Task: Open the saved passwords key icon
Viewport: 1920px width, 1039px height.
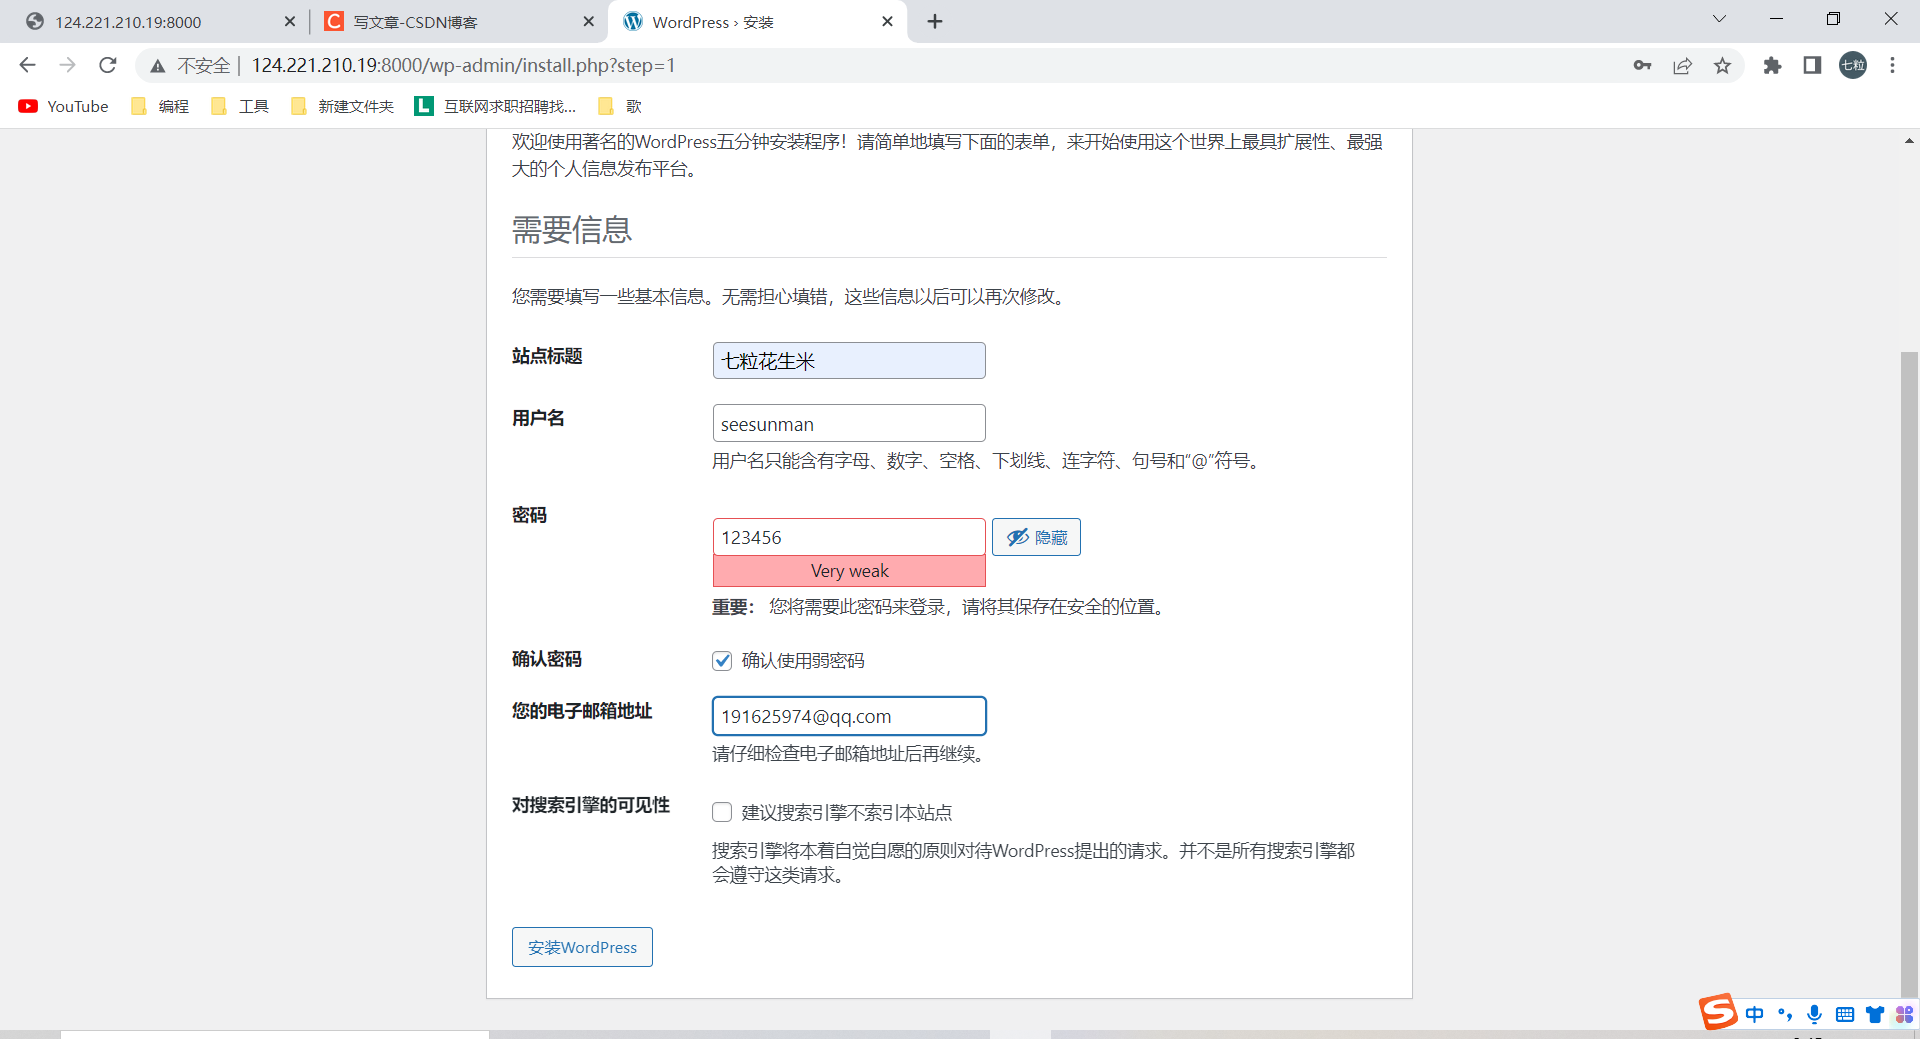Action: pyautogui.click(x=1642, y=65)
